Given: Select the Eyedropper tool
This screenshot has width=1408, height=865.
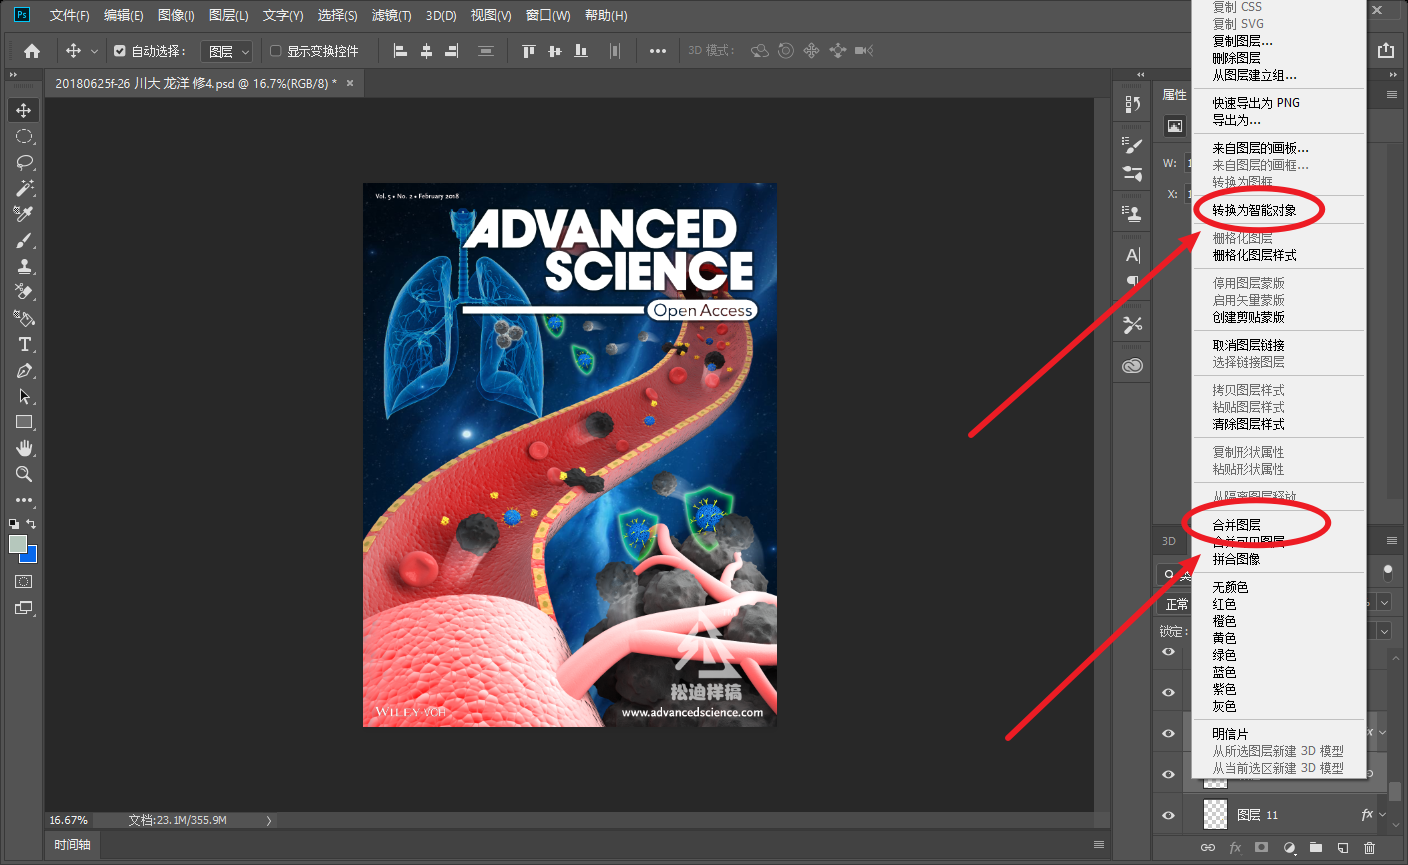Looking at the screenshot, I should (x=24, y=214).
